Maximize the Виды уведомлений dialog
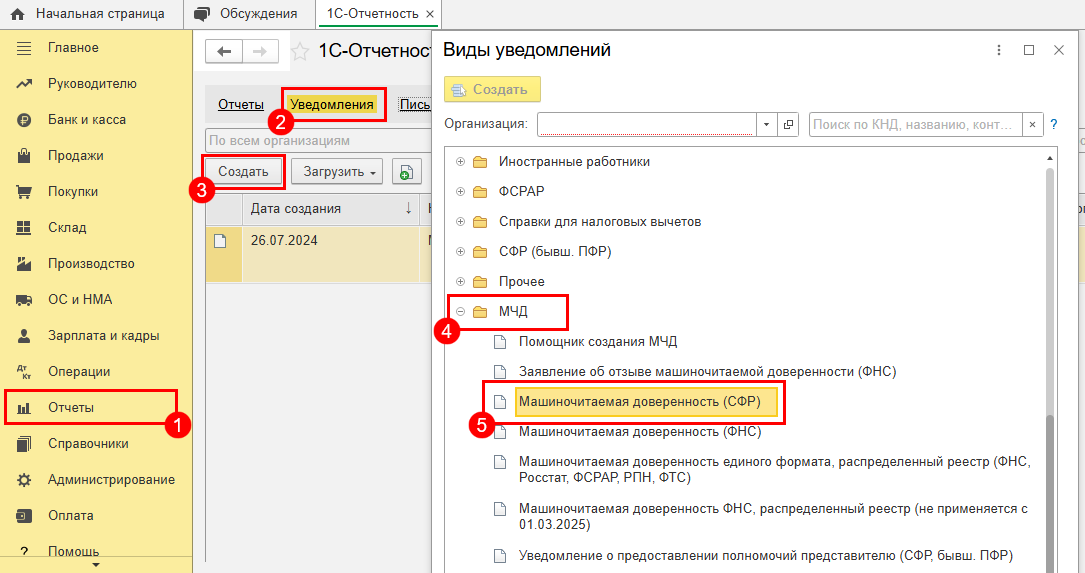 coord(1029,50)
